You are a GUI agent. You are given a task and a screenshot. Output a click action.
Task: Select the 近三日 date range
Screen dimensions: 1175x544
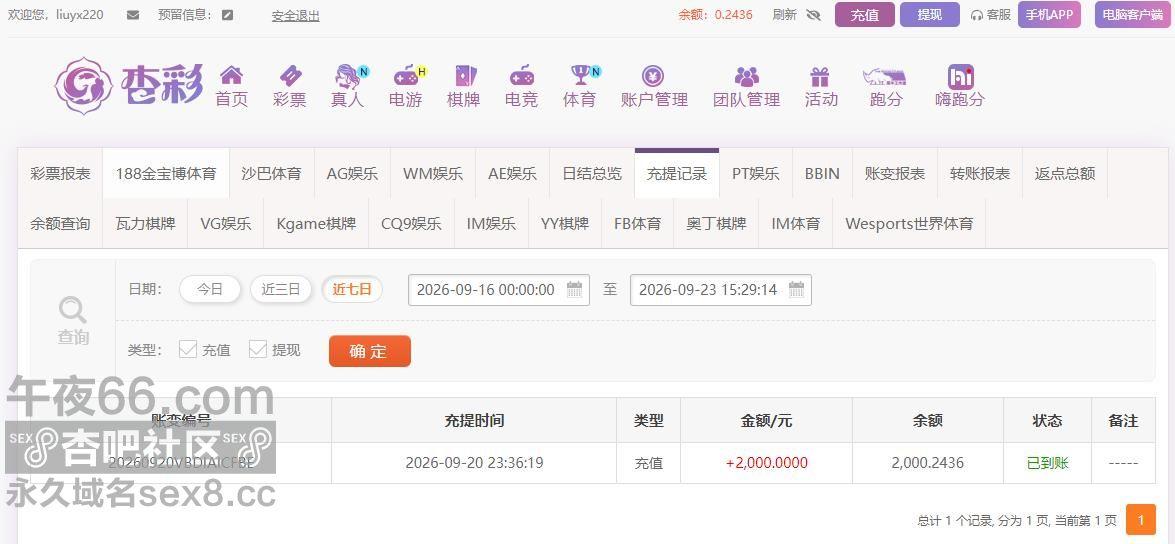pyautogui.click(x=281, y=289)
